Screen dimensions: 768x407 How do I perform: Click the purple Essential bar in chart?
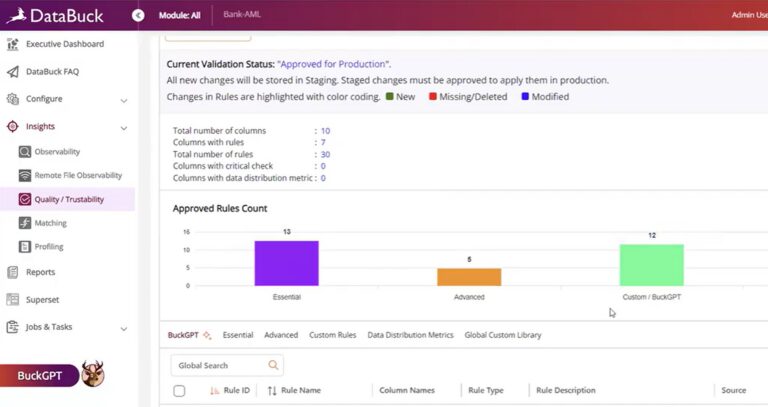coord(287,263)
